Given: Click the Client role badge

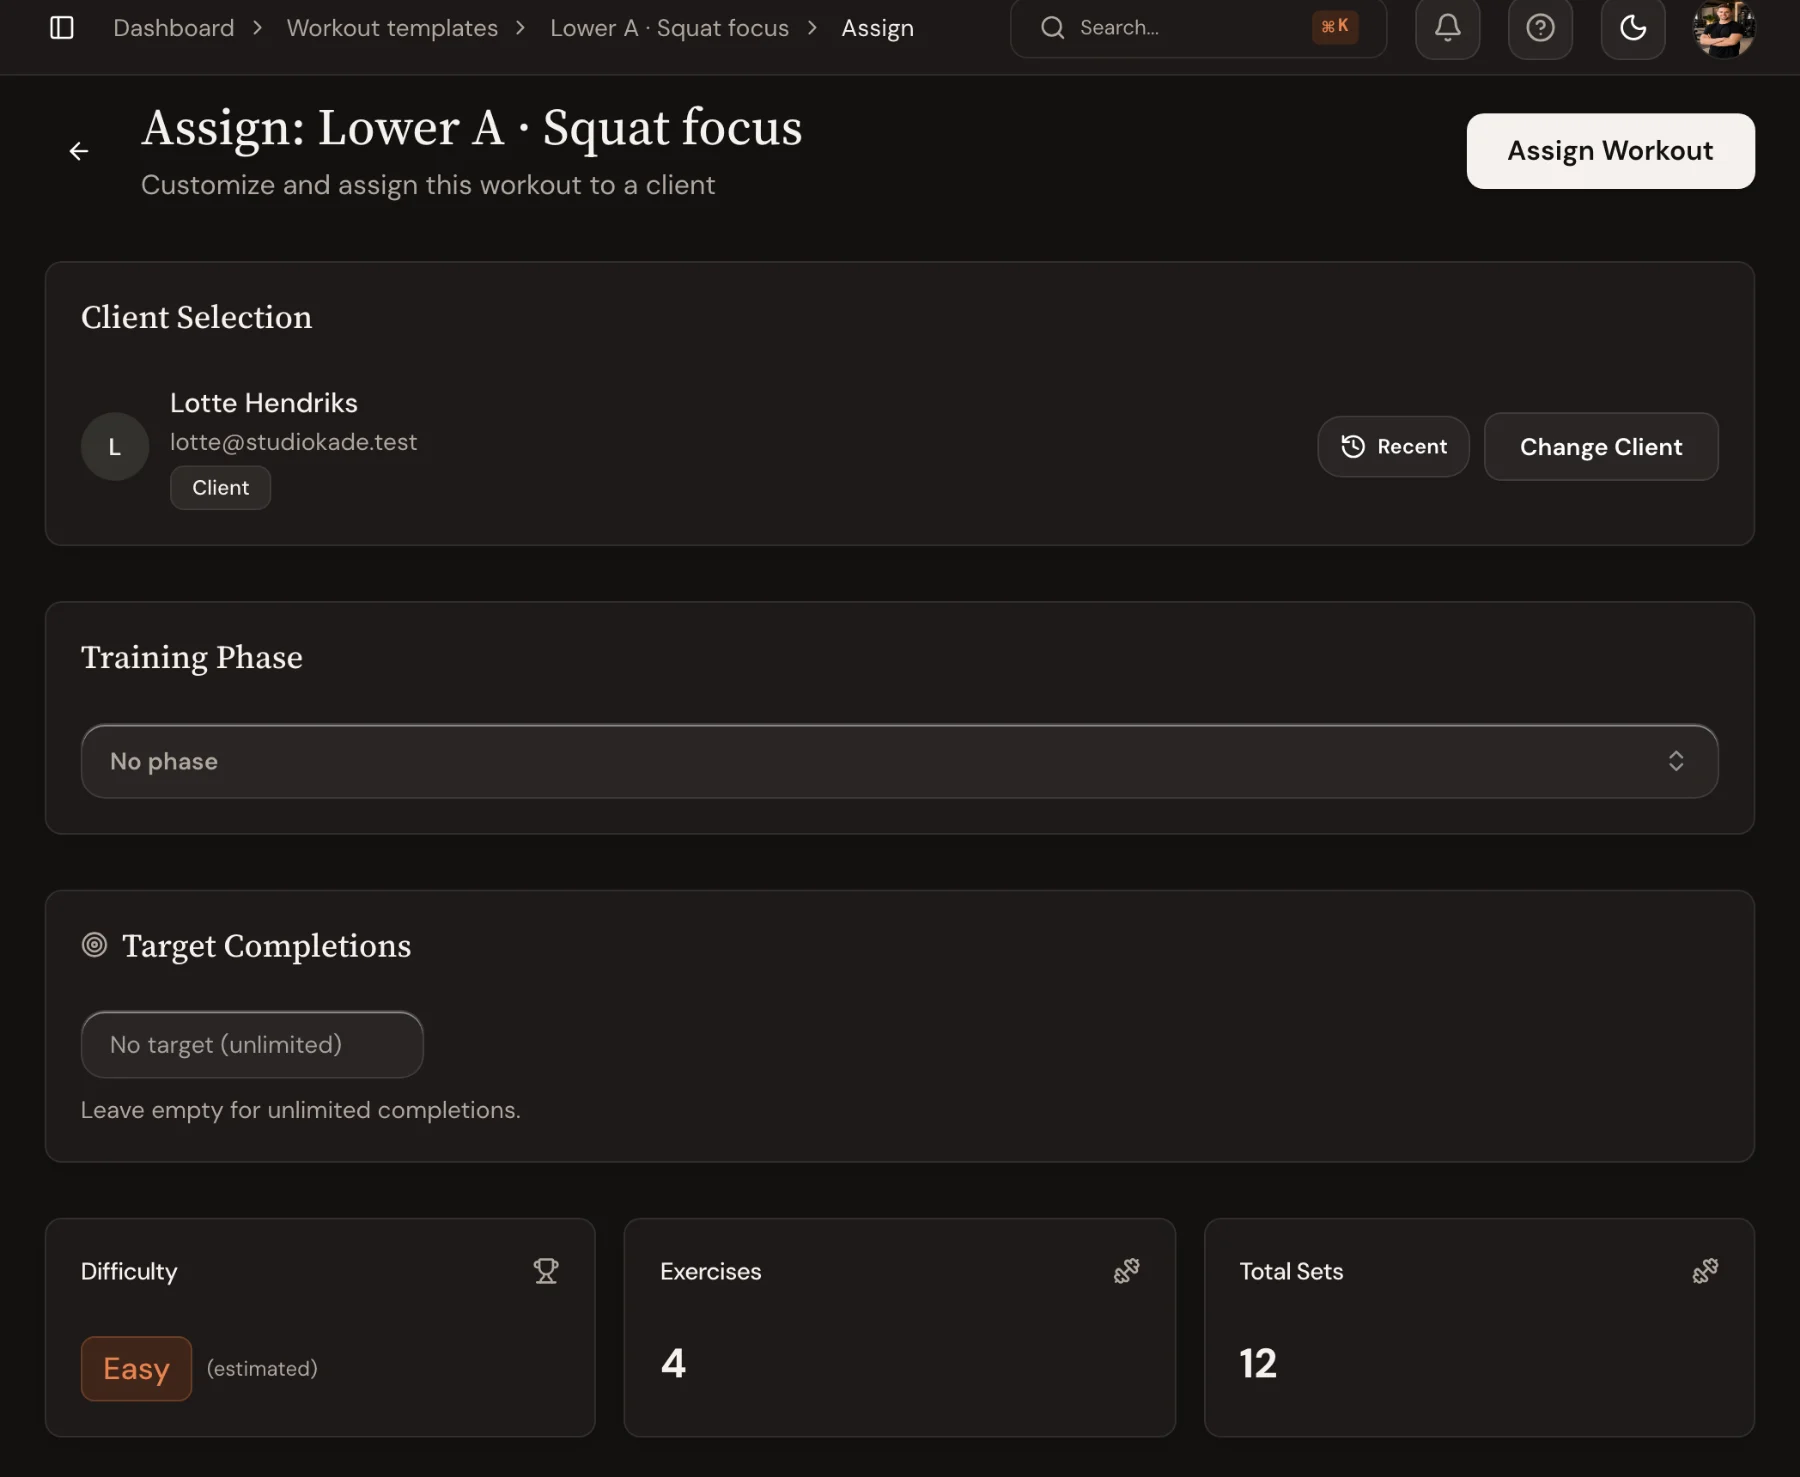Looking at the screenshot, I should (x=220, y=488).
